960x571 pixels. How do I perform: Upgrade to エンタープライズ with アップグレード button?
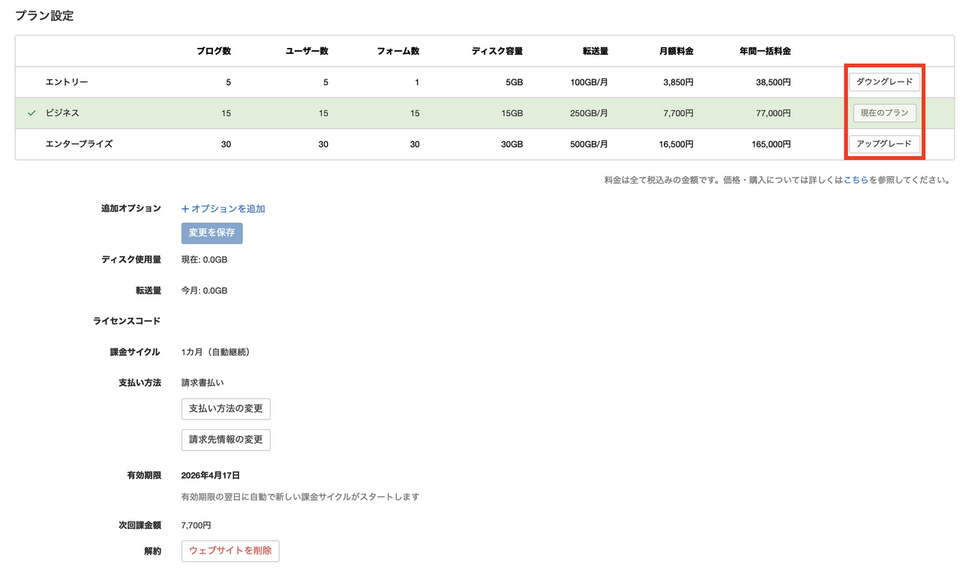[x=884, y=144]
